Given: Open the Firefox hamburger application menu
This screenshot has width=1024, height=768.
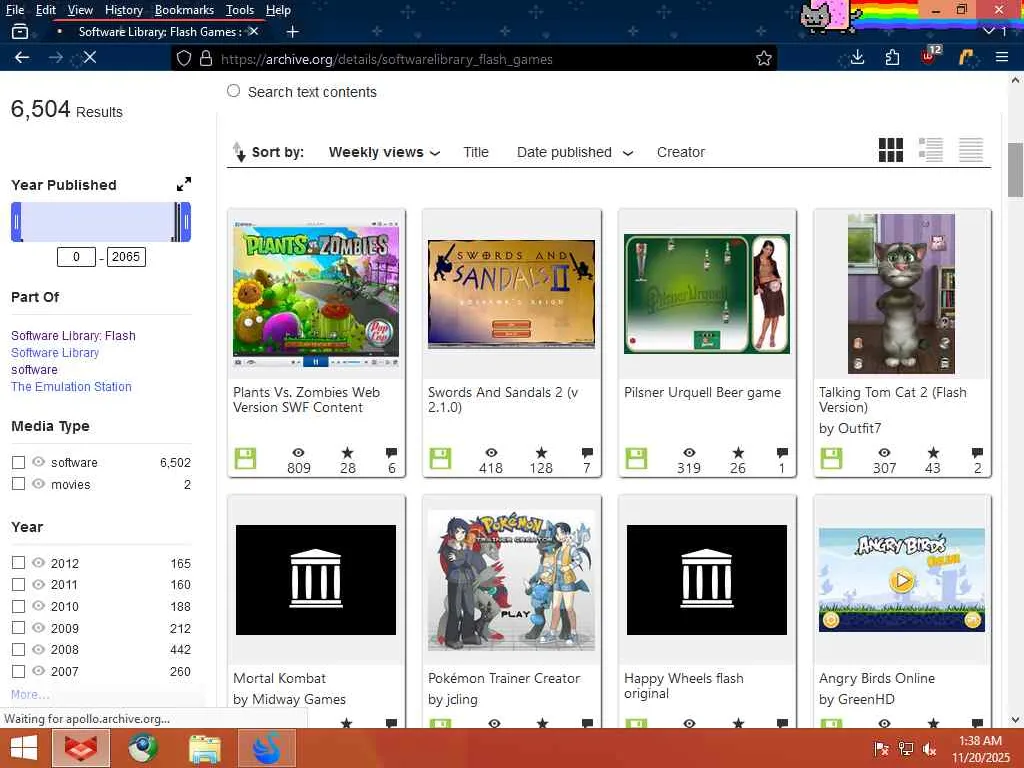Looking at the screenshot, I should click(x=1002, y=57).
